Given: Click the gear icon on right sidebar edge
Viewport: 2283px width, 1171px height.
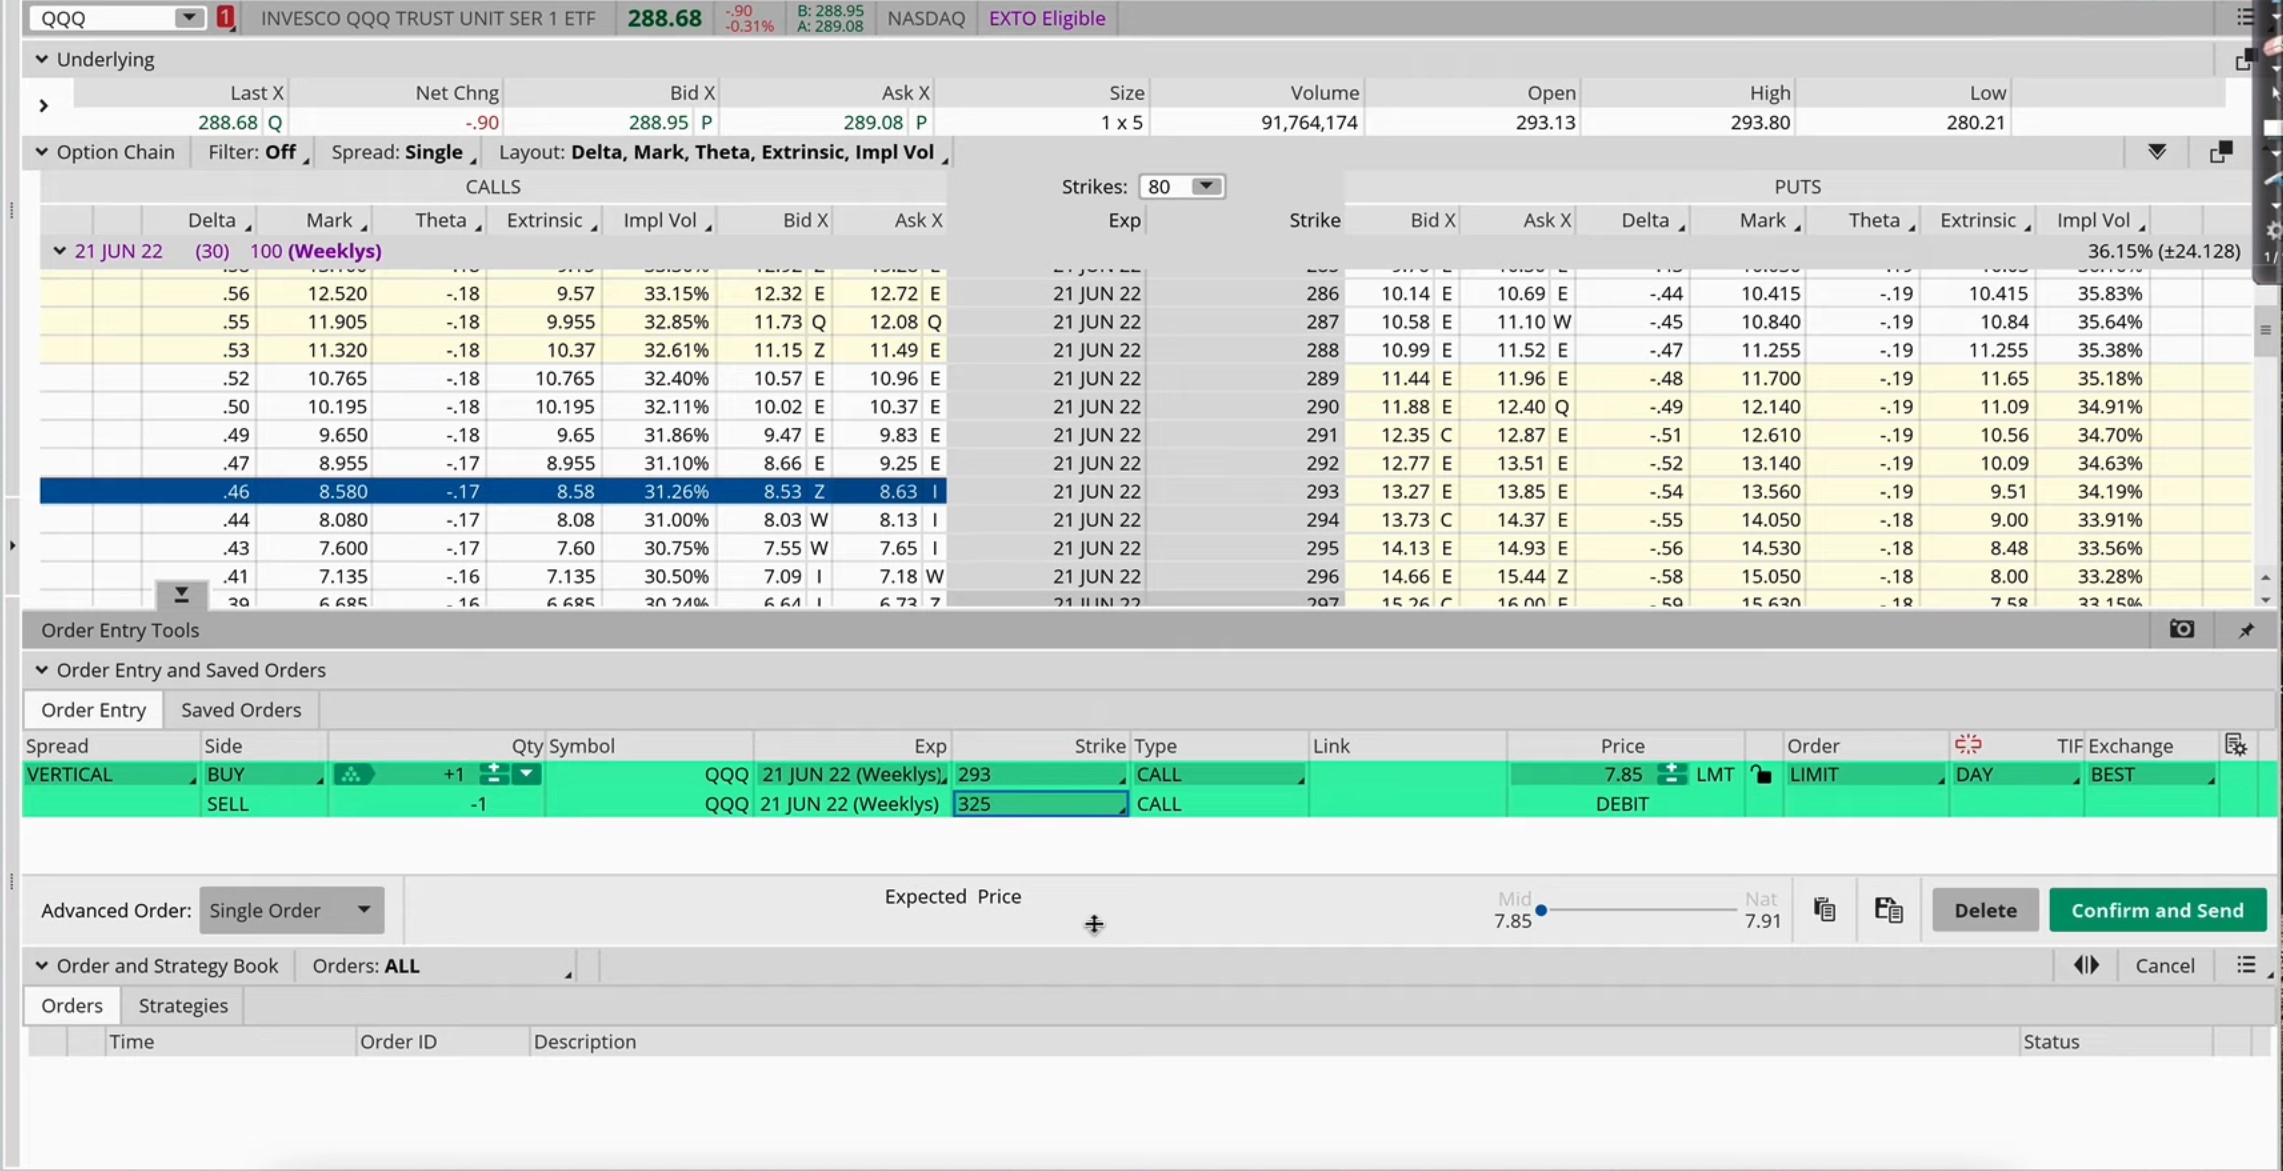Looking at the screenshot, I should coord(2273,231).
